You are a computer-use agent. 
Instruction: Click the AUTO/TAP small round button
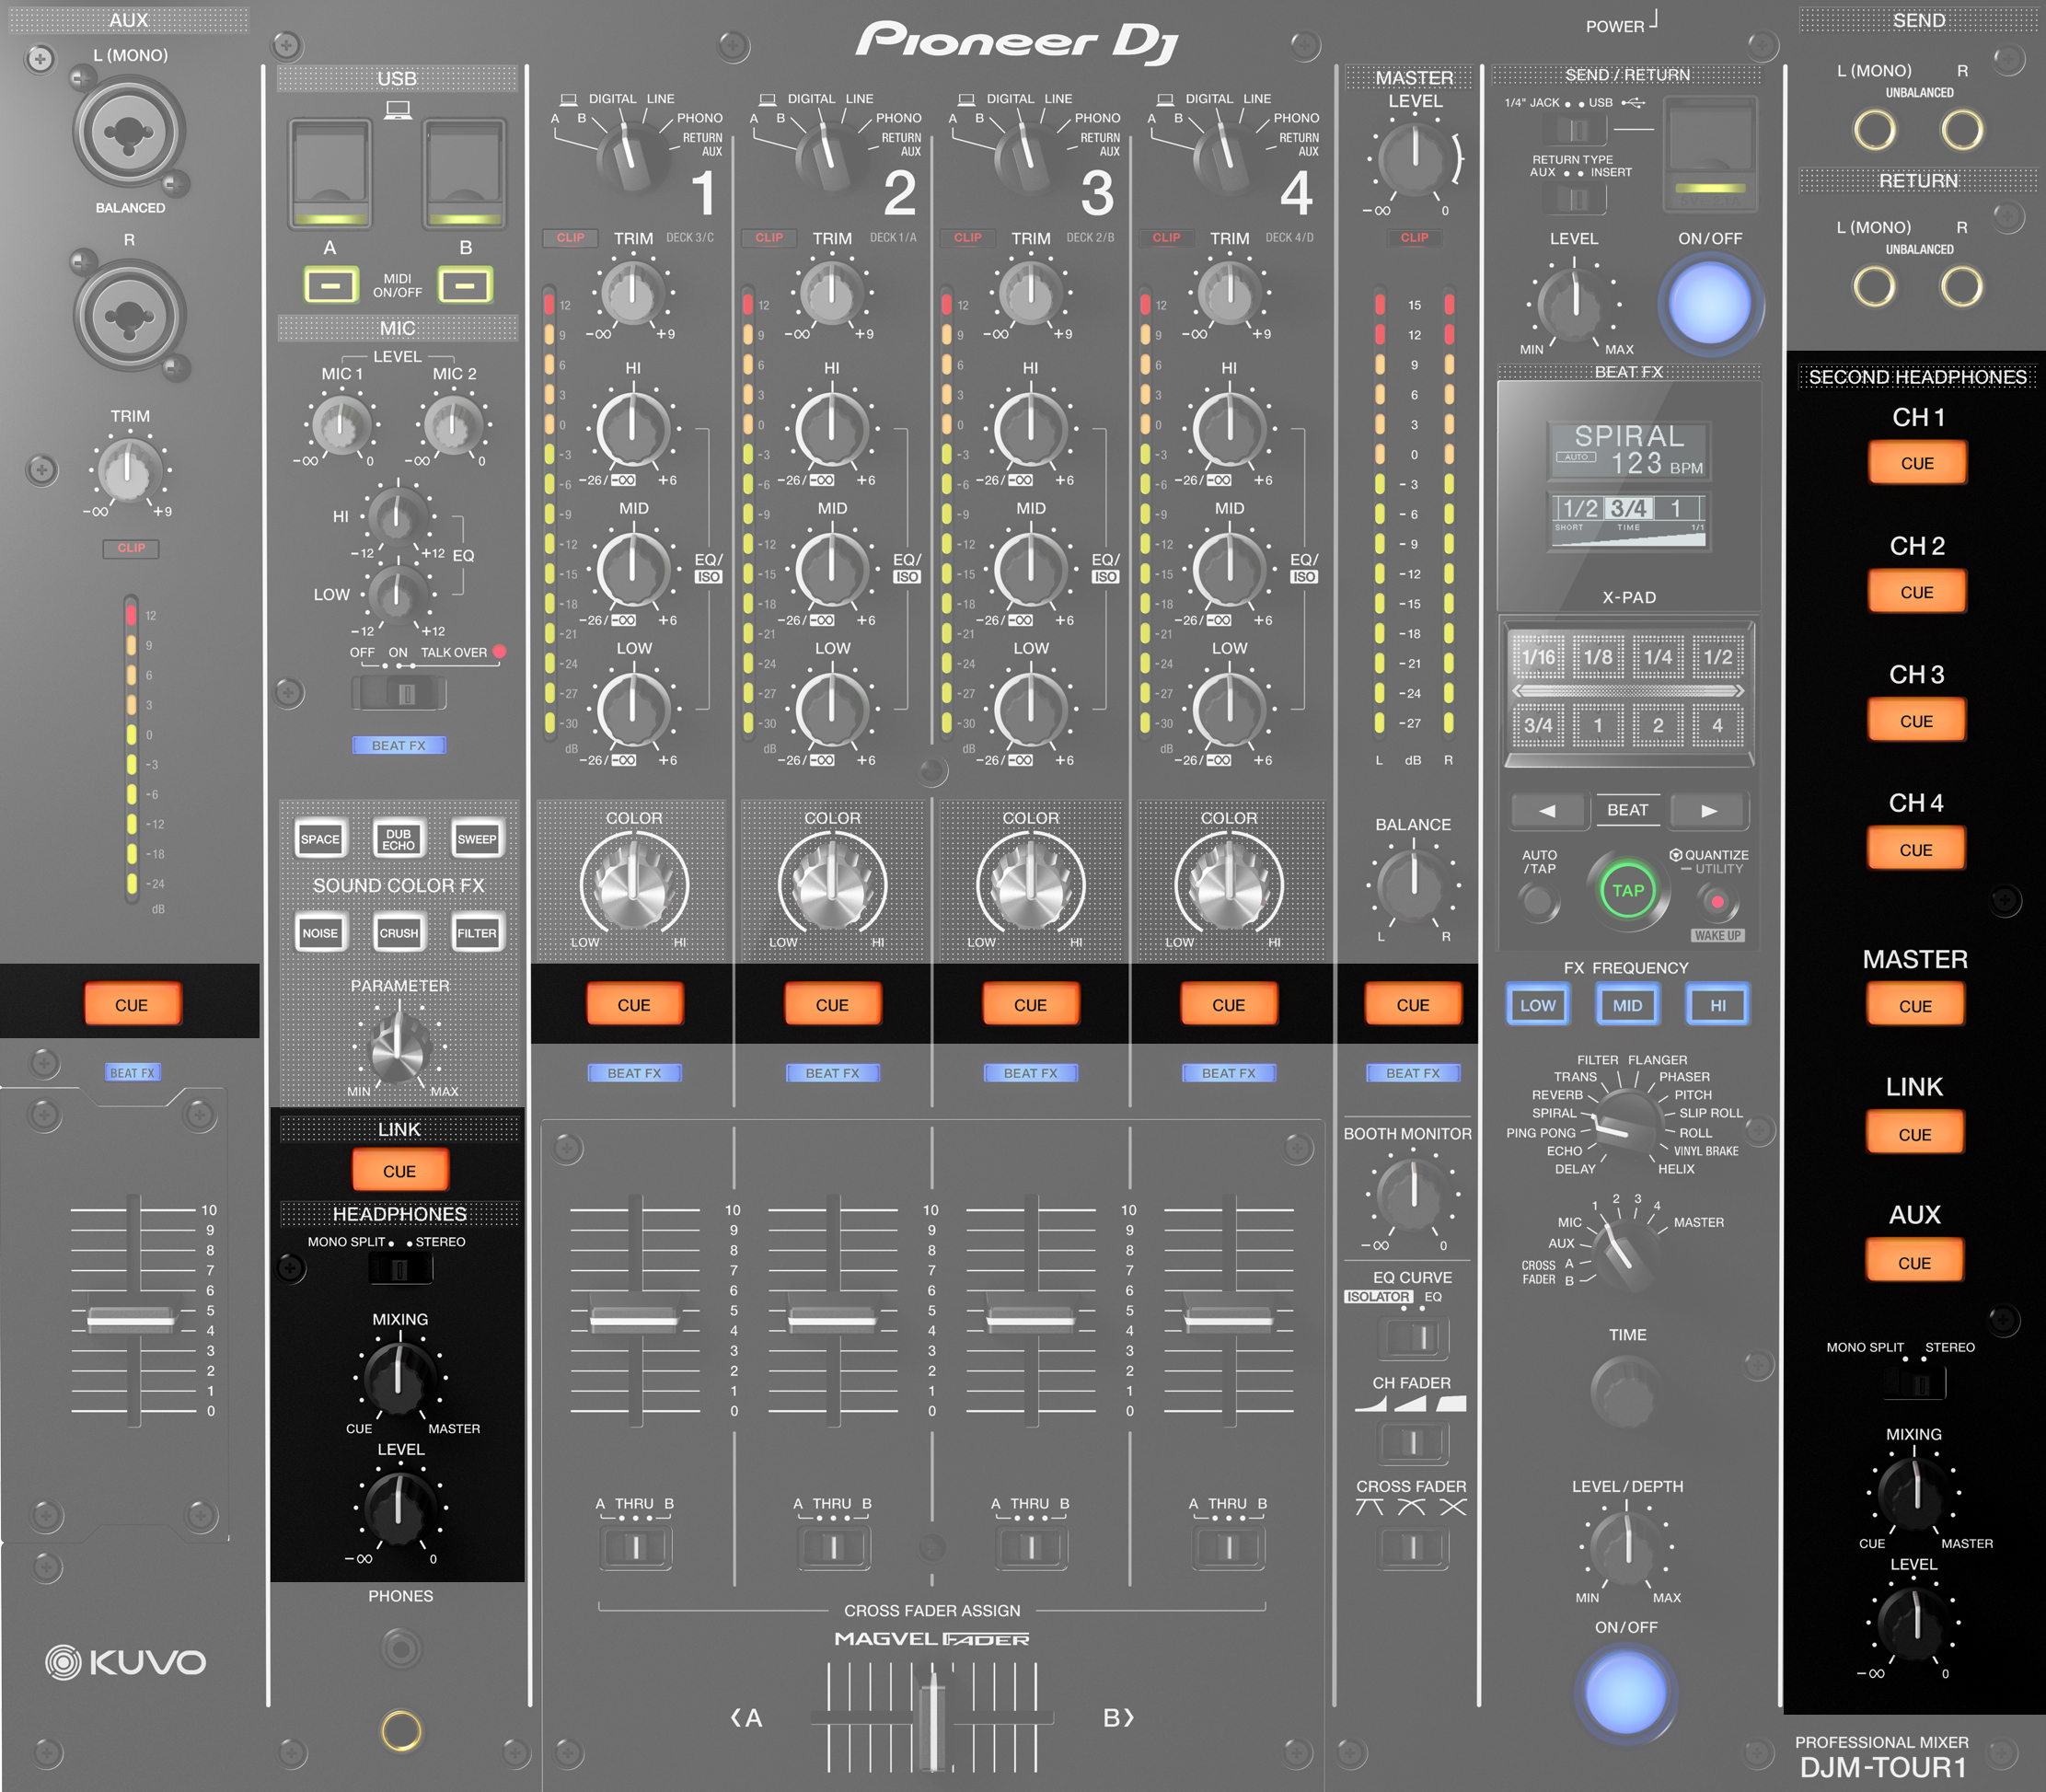coord(1539,902)
